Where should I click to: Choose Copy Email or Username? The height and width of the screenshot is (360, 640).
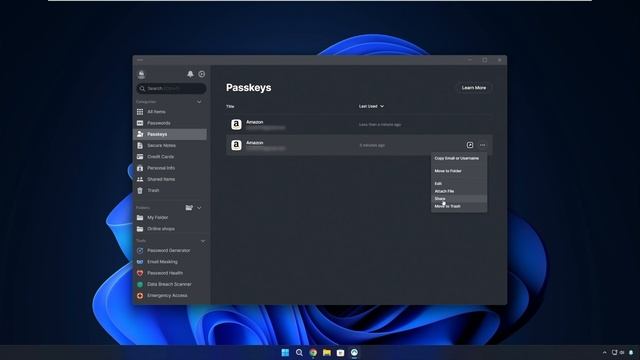point(459,158)
